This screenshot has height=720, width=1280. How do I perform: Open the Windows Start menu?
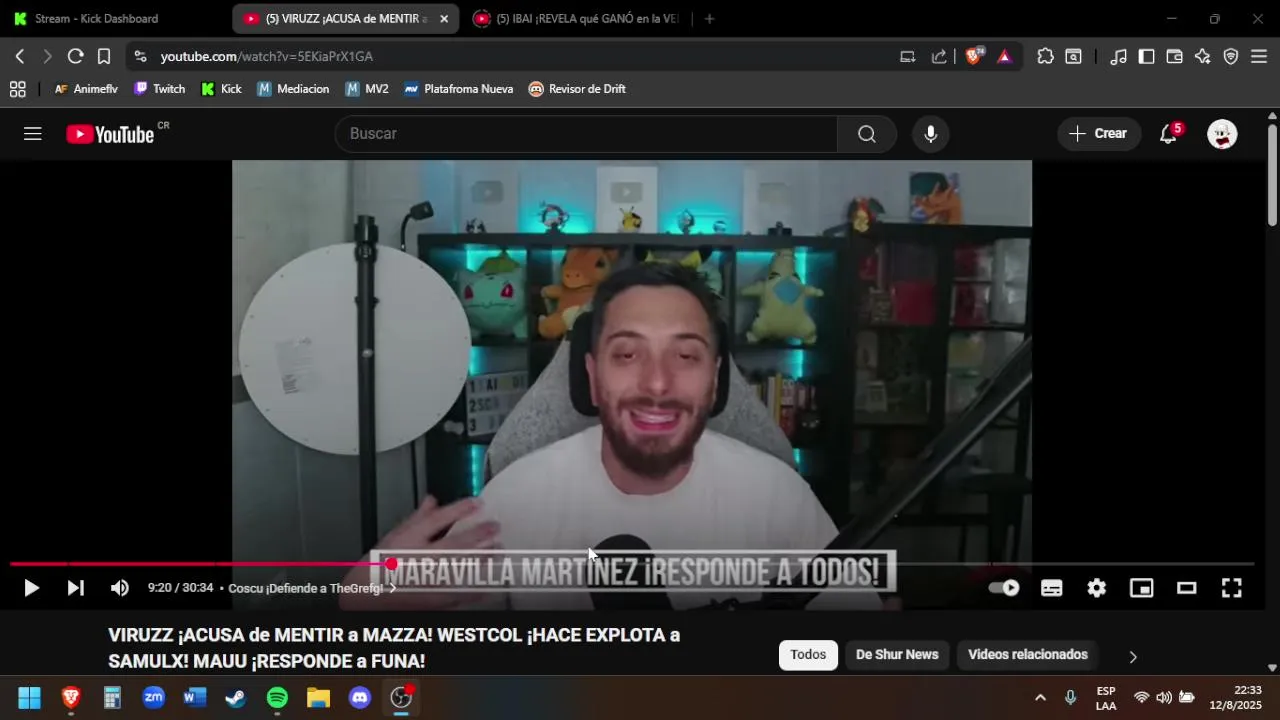[x=29, y=698]
